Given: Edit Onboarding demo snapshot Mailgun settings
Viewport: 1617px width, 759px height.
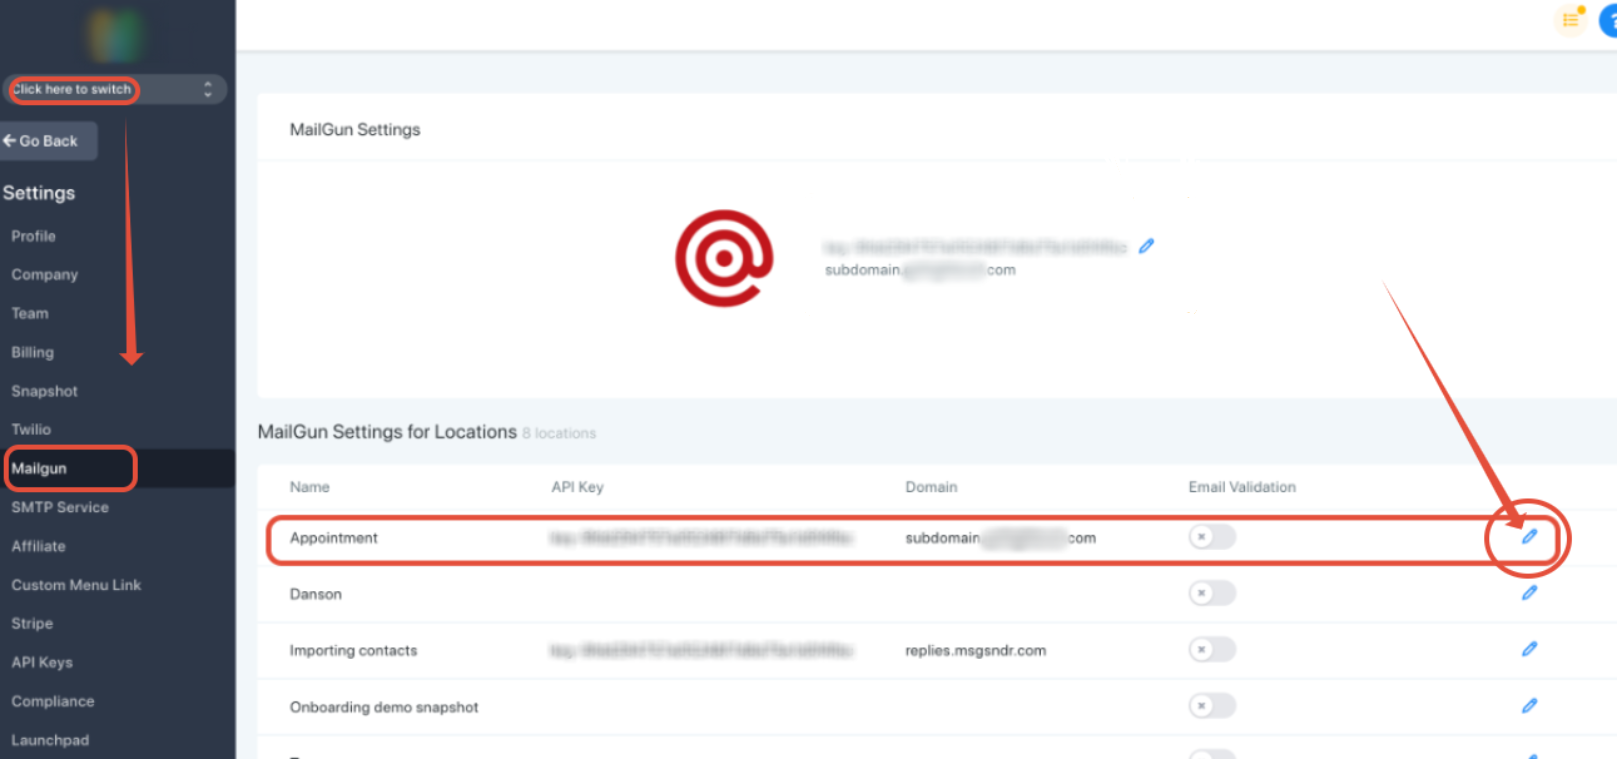Looking at the screenshot, I should tap(1529, 706).
